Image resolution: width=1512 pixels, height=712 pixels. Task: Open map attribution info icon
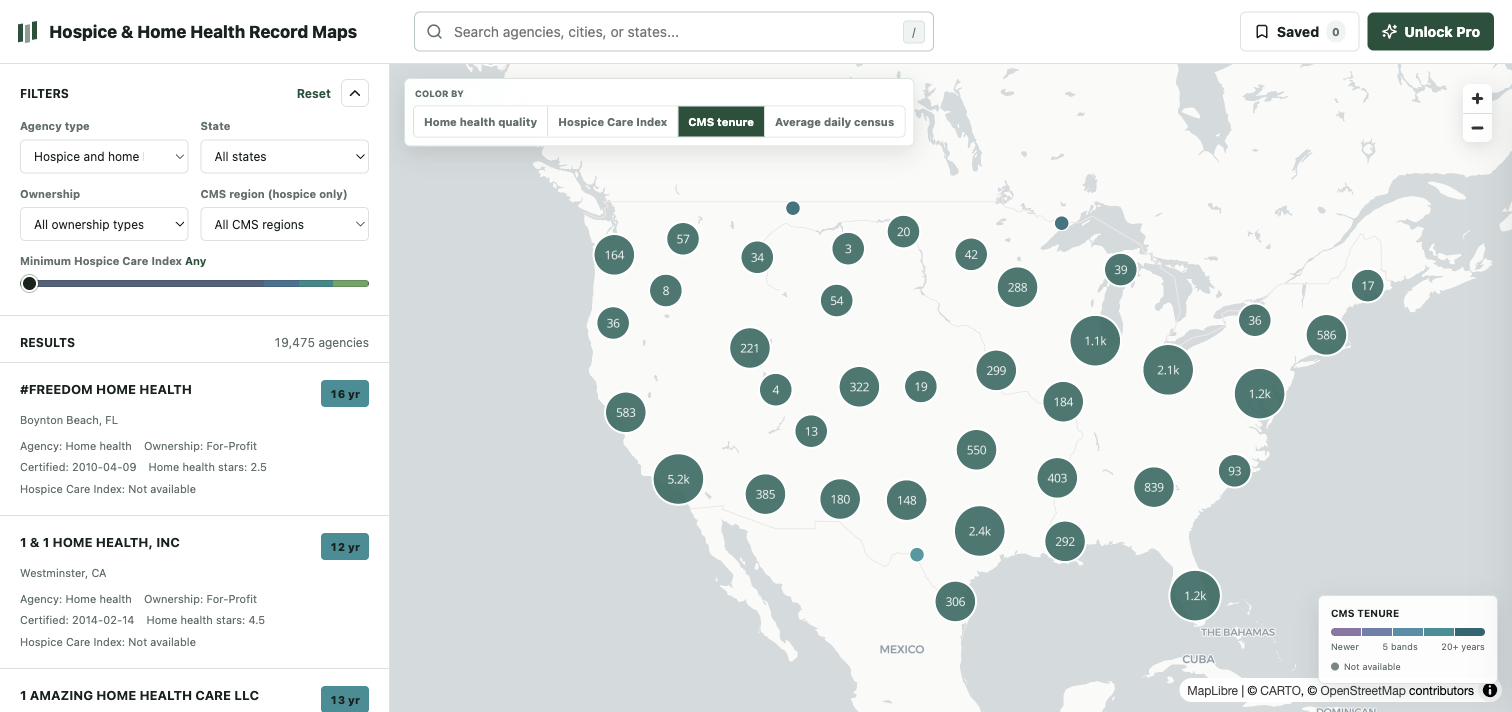coord(1490,690)
